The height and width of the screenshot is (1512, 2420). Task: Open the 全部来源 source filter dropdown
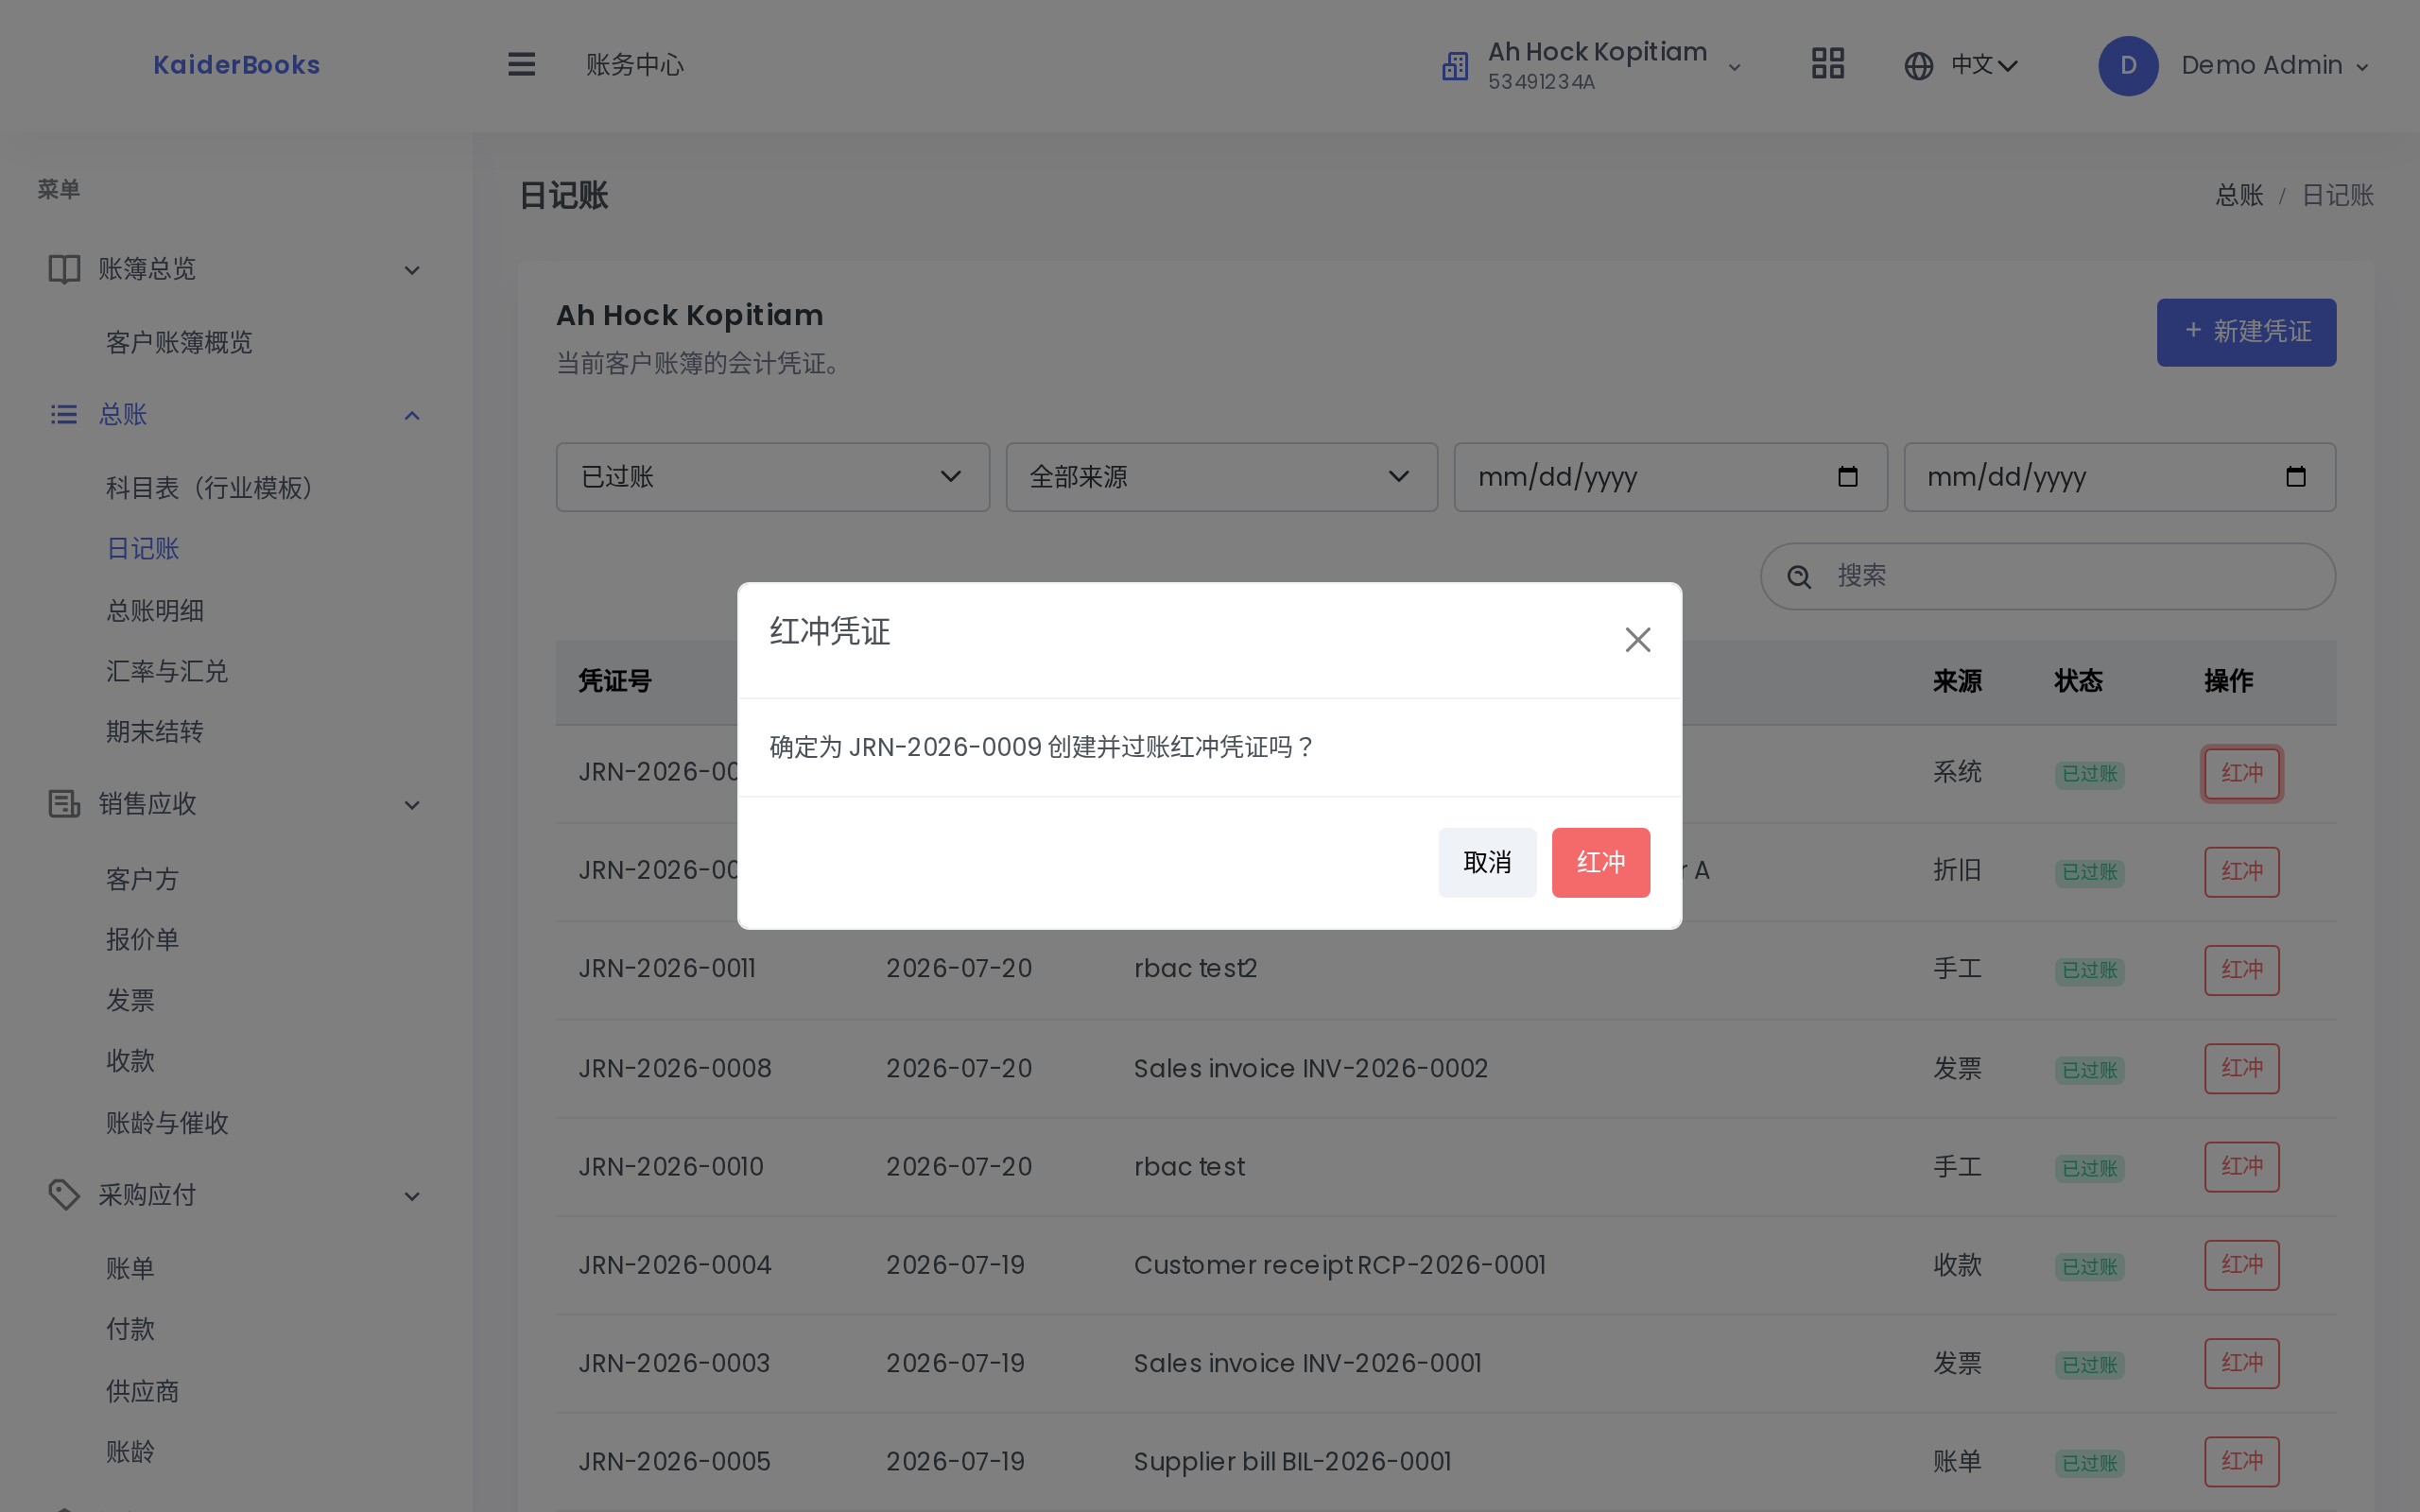click(x=1221, y=477)
